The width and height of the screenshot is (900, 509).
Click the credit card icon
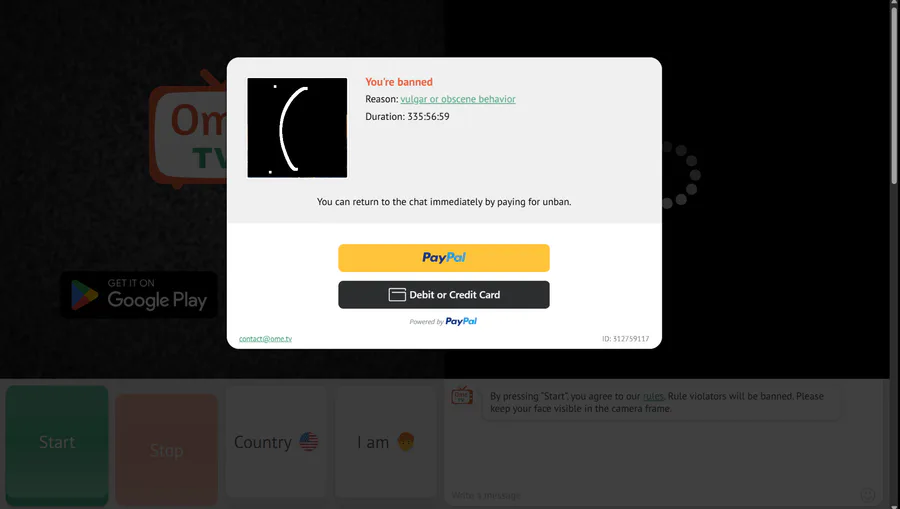click(397, 294)
